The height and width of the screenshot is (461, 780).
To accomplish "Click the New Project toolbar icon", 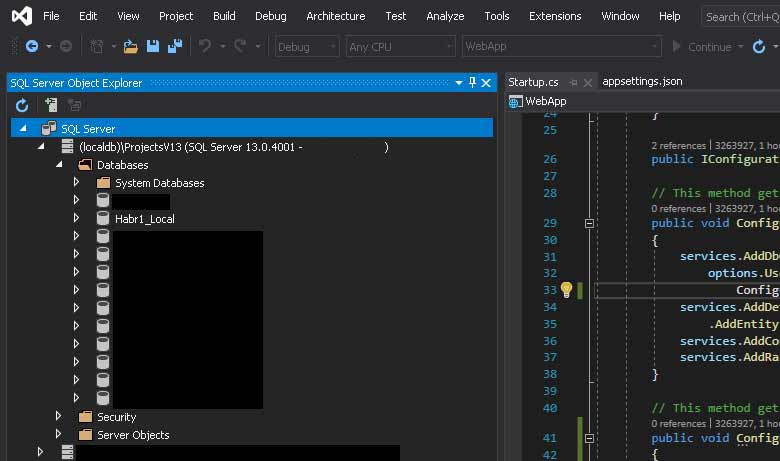I will click(97, 47).
